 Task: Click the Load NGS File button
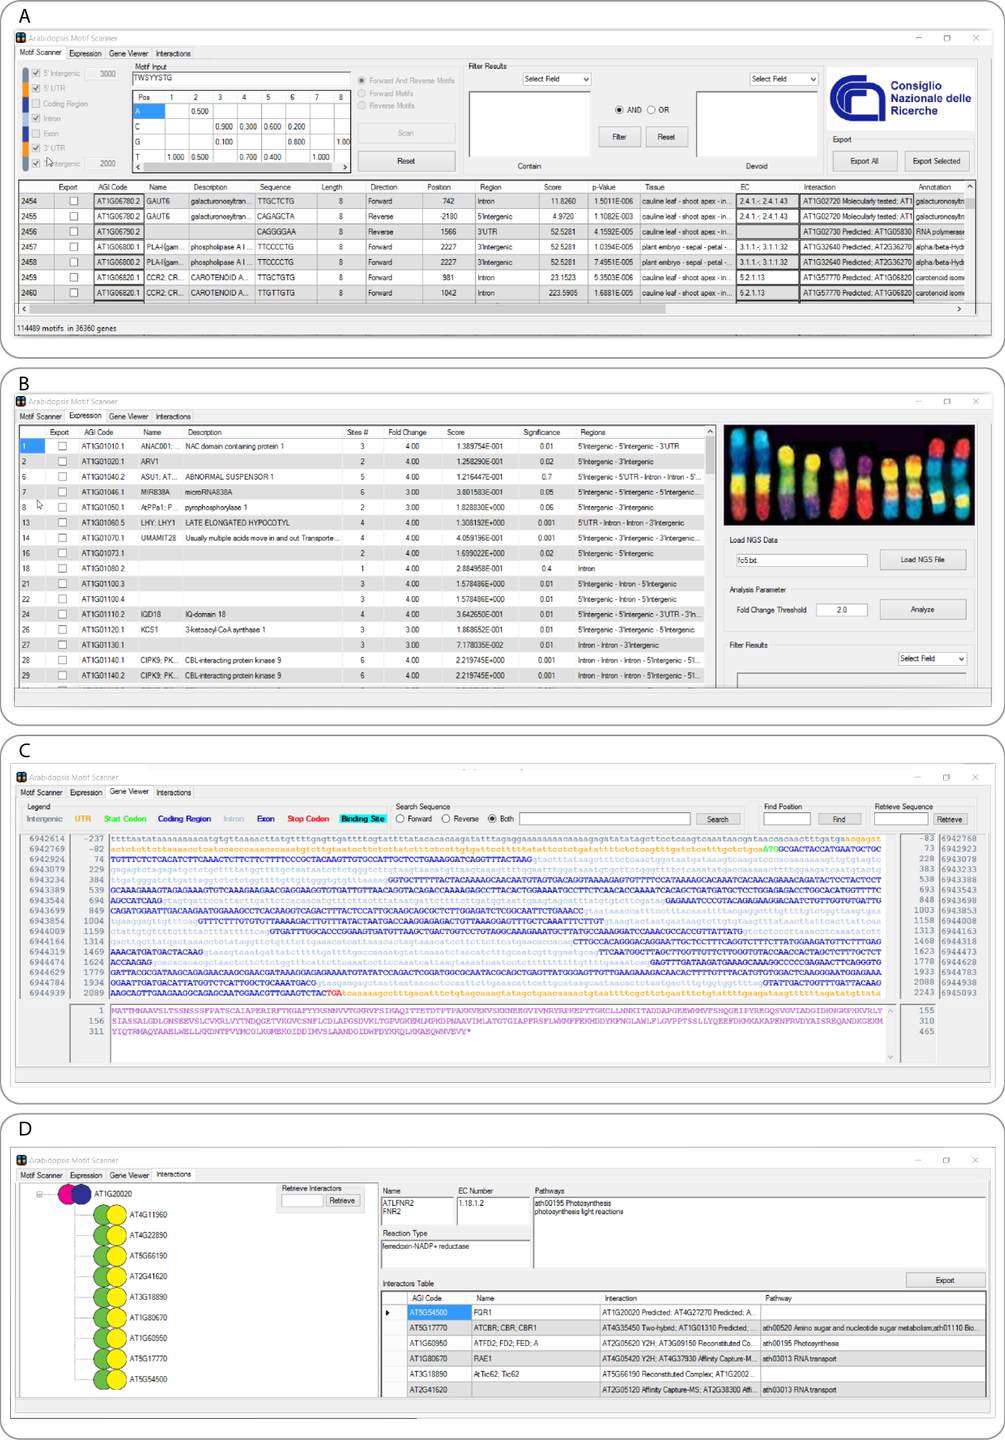tap(923, 560)
